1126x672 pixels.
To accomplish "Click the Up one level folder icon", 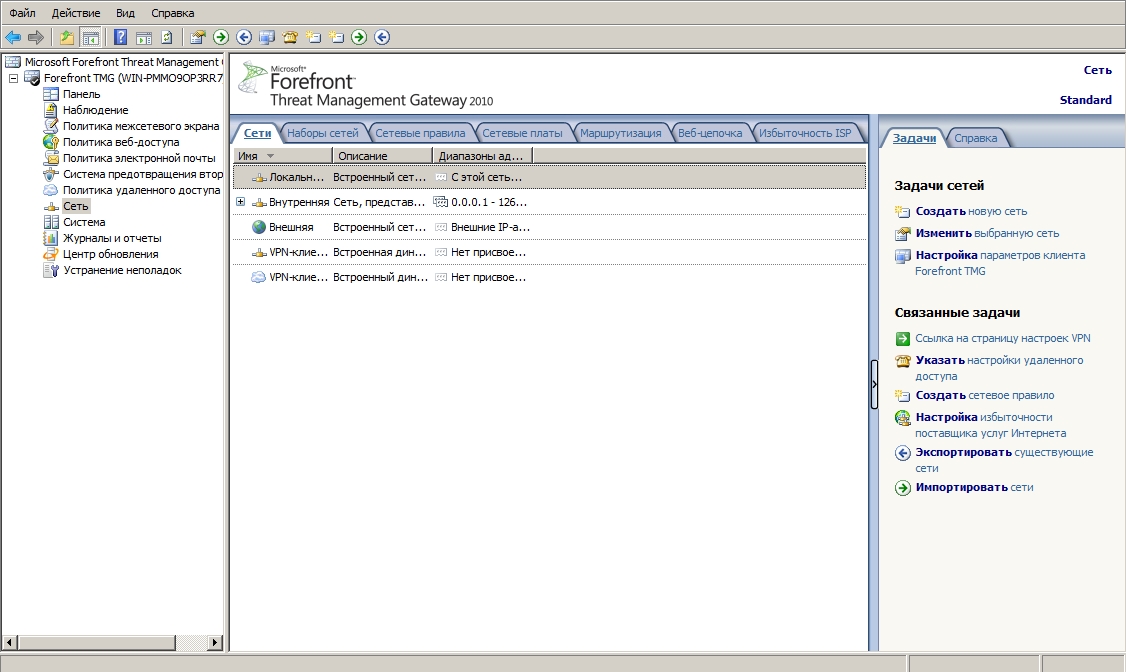I will pyautogui.click(x=67, y=37).
